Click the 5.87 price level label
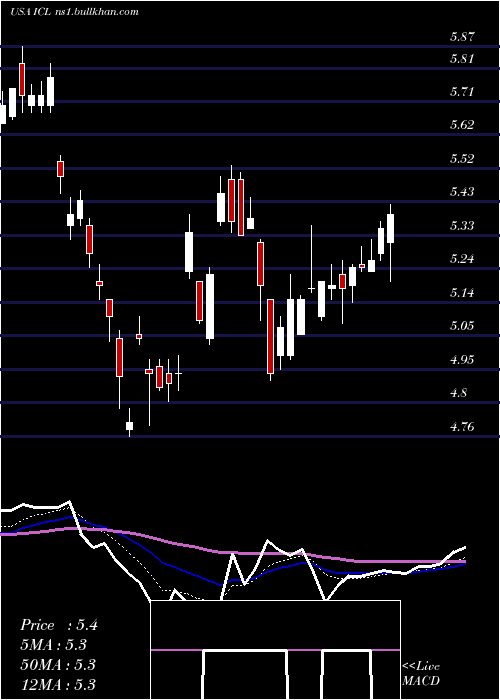 pos(462,37)
